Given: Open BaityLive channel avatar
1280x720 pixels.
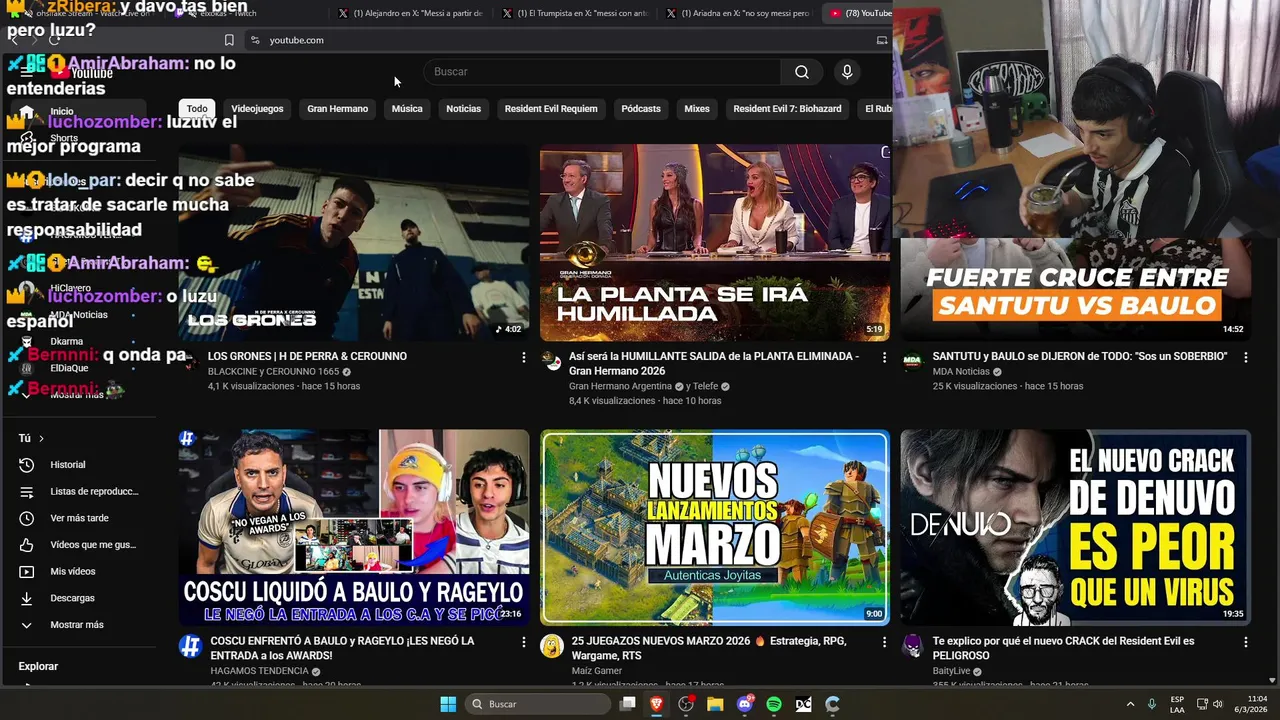Looking at the screenshot, I should tap(912, 646).
